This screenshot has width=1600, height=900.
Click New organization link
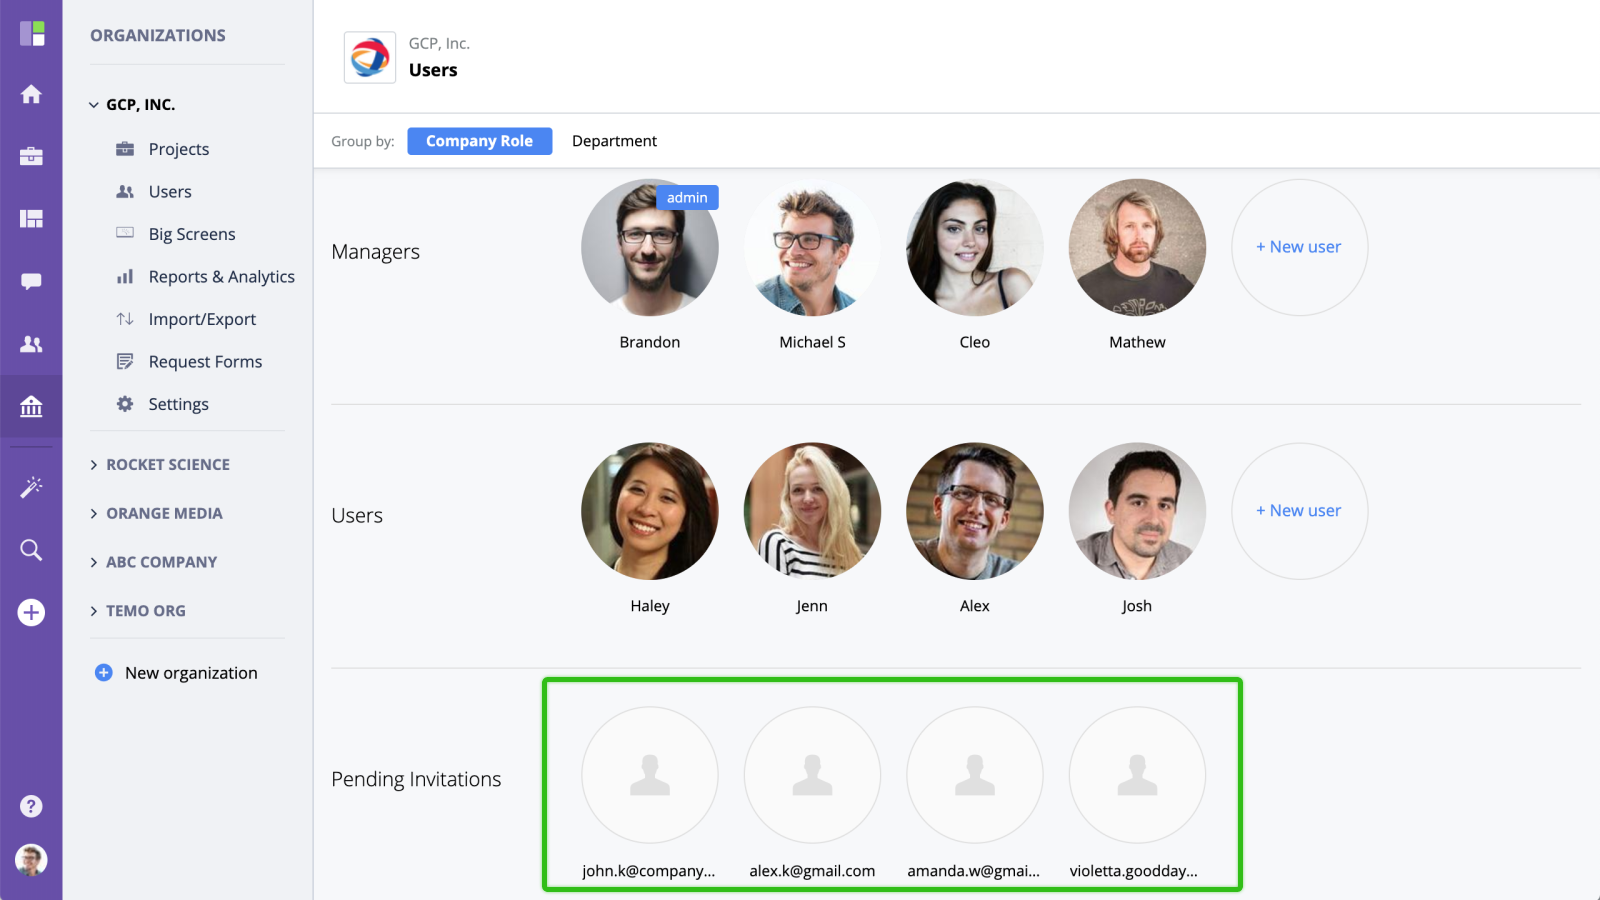click(x=191, y=673)
